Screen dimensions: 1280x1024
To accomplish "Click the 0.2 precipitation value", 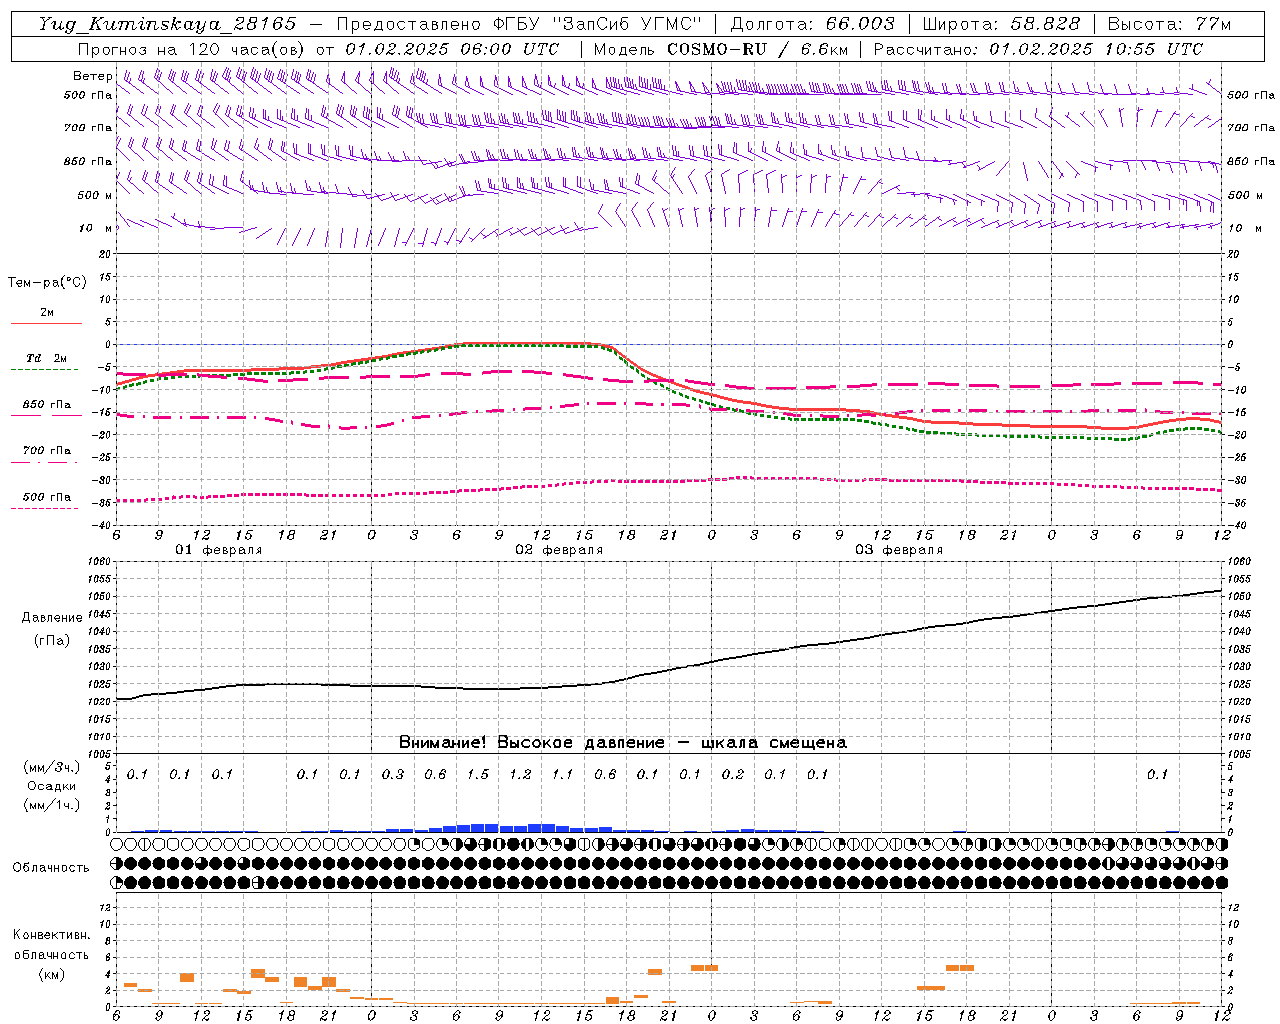I will pyautogui.click(x=733, y=774).
